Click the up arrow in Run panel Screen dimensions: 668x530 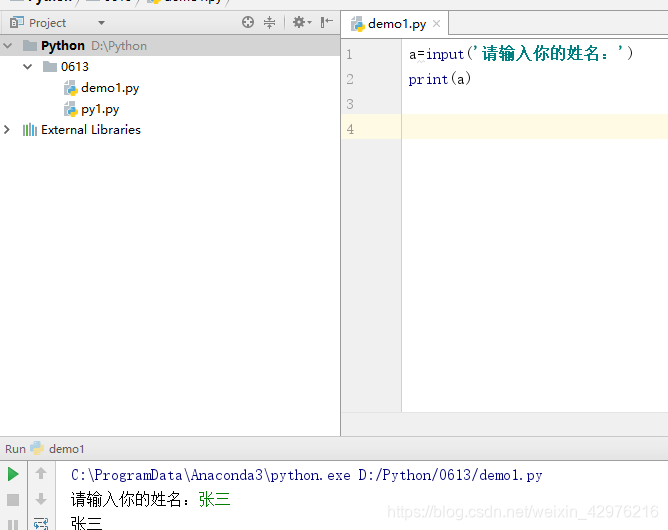click(41, 473)
